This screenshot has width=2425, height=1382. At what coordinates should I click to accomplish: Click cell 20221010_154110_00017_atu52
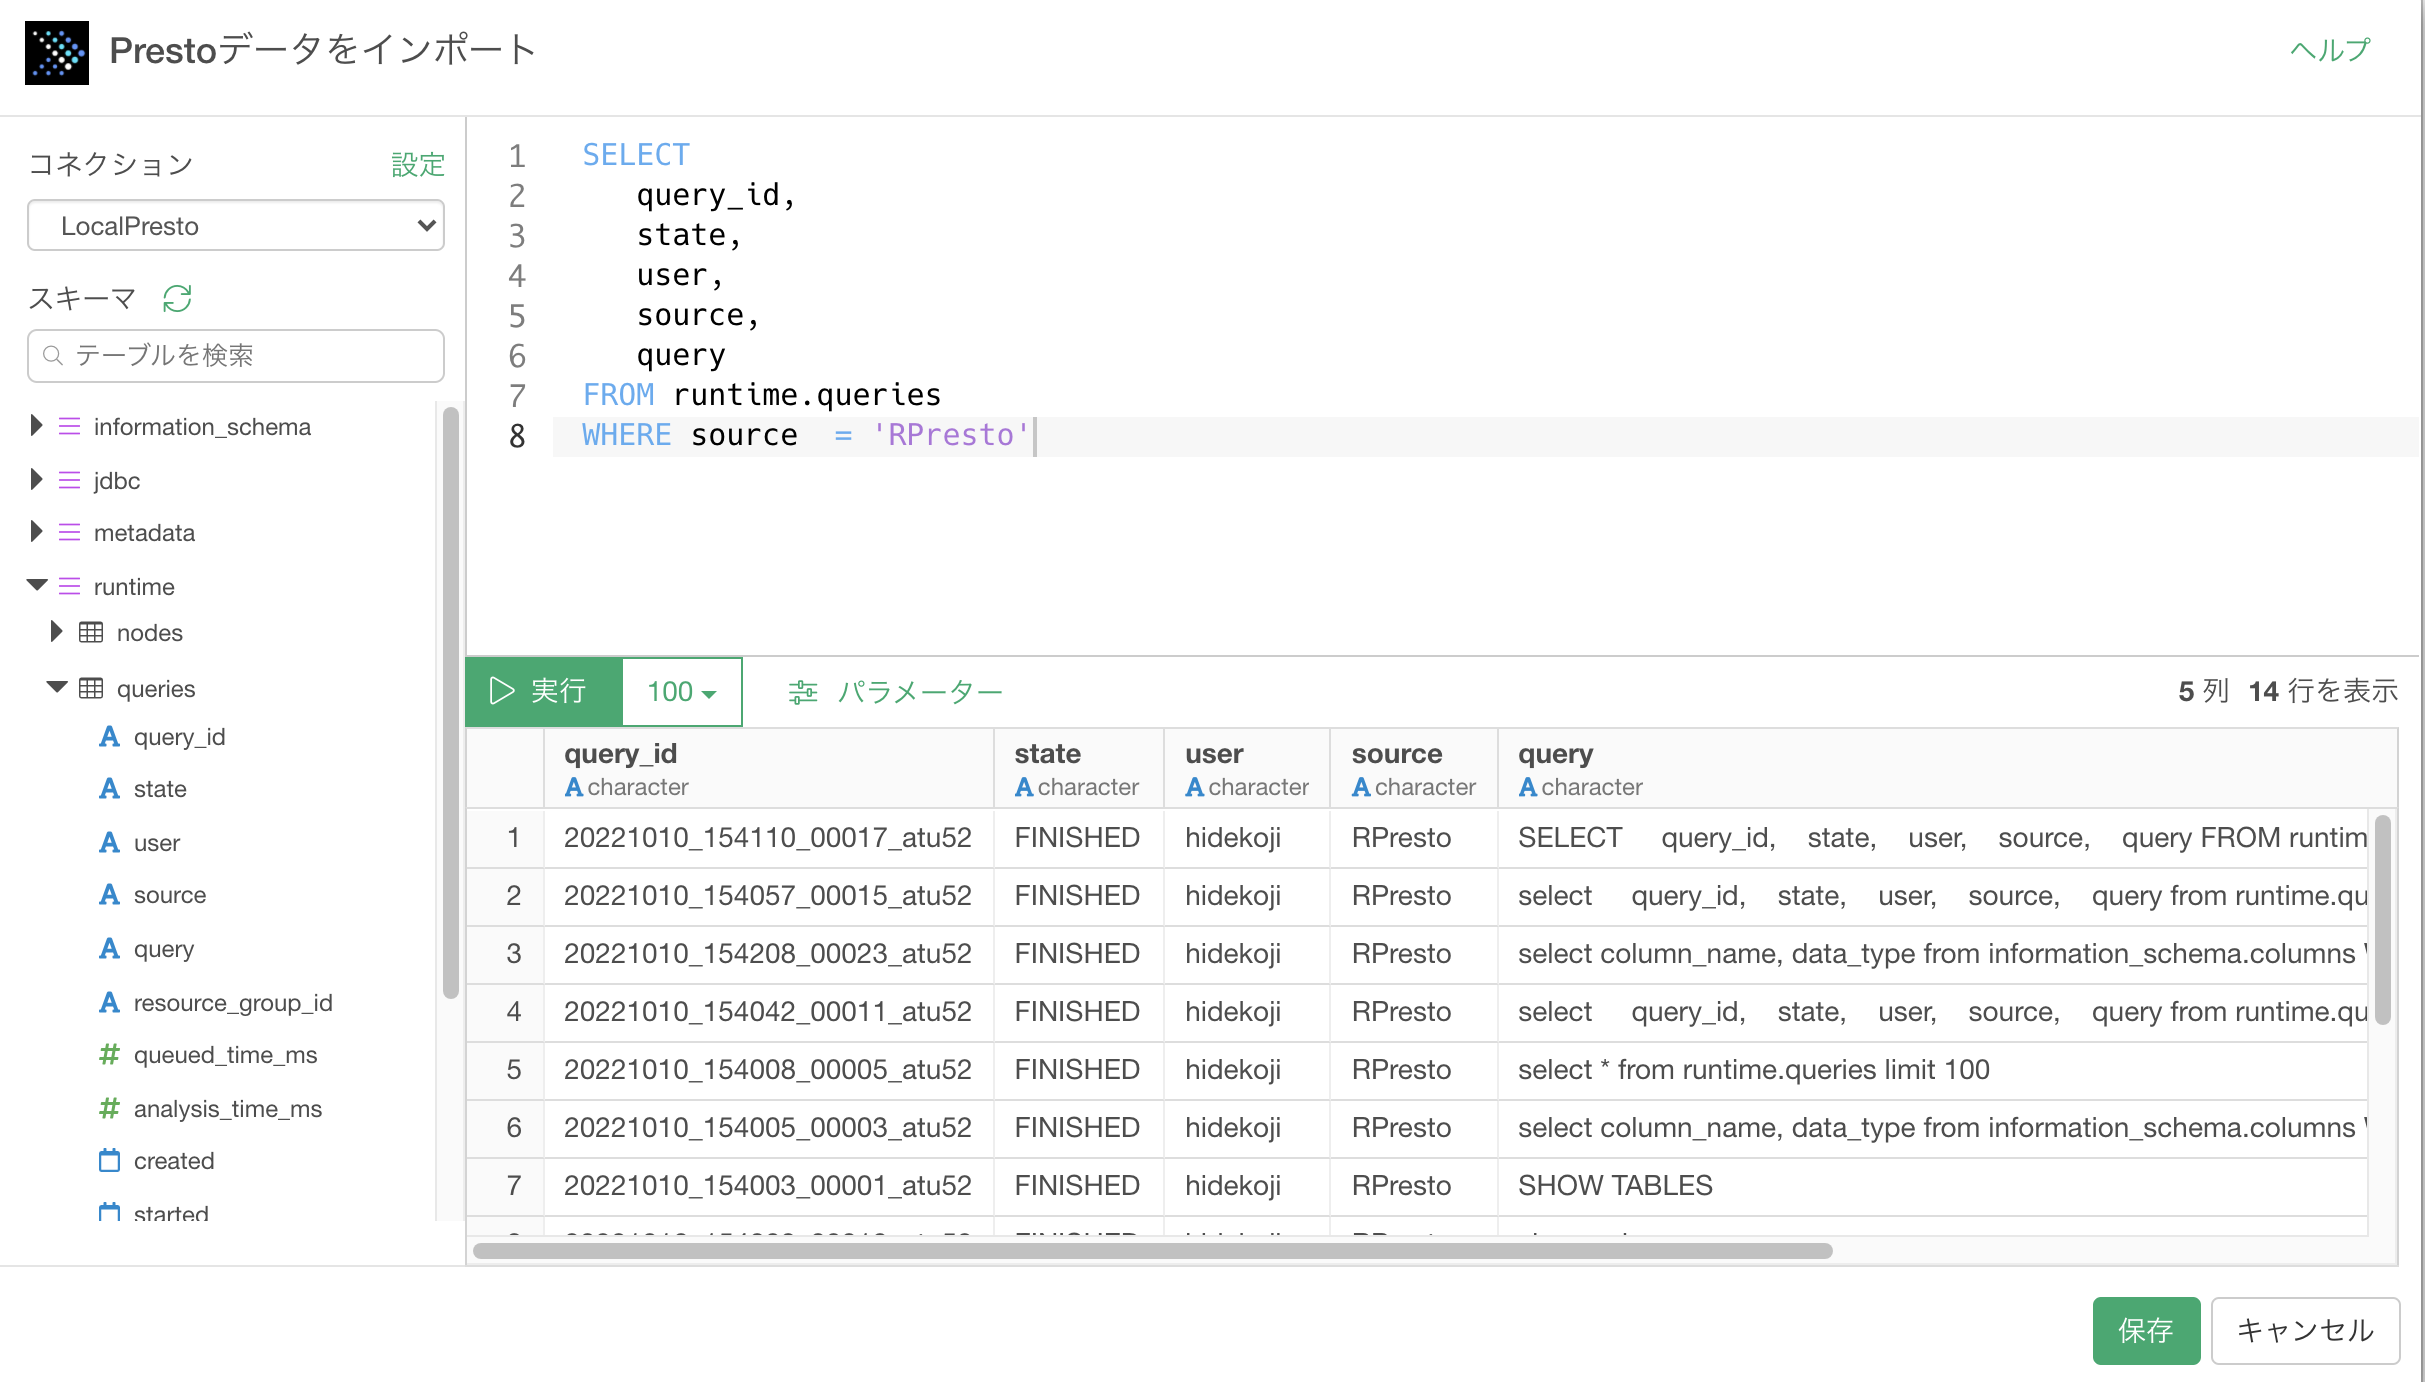(768, 838)
